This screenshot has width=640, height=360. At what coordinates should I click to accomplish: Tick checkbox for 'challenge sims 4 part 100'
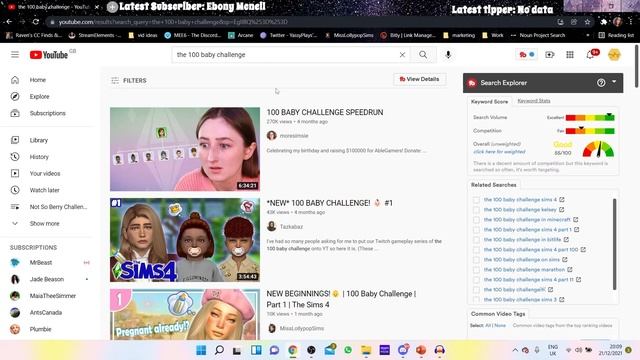point(476,250)
